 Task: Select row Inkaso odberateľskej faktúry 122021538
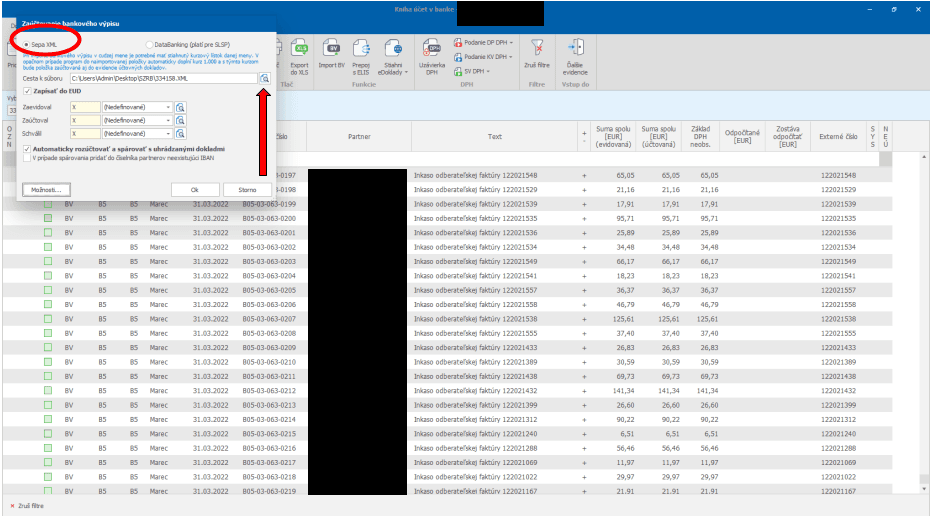475,319
